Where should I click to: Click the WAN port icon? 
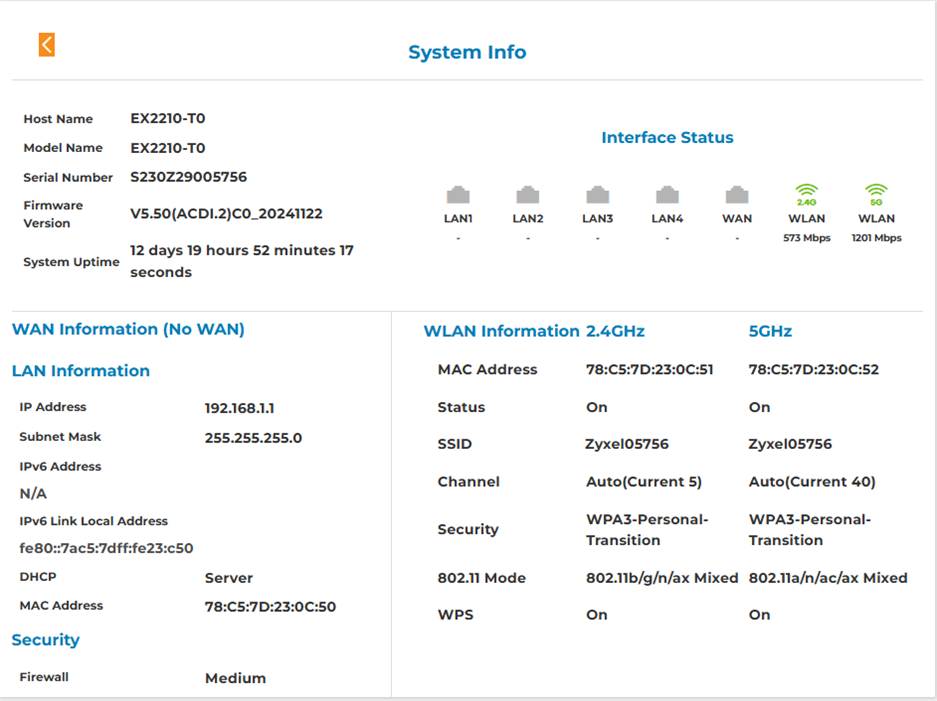[x=737, y=195]
